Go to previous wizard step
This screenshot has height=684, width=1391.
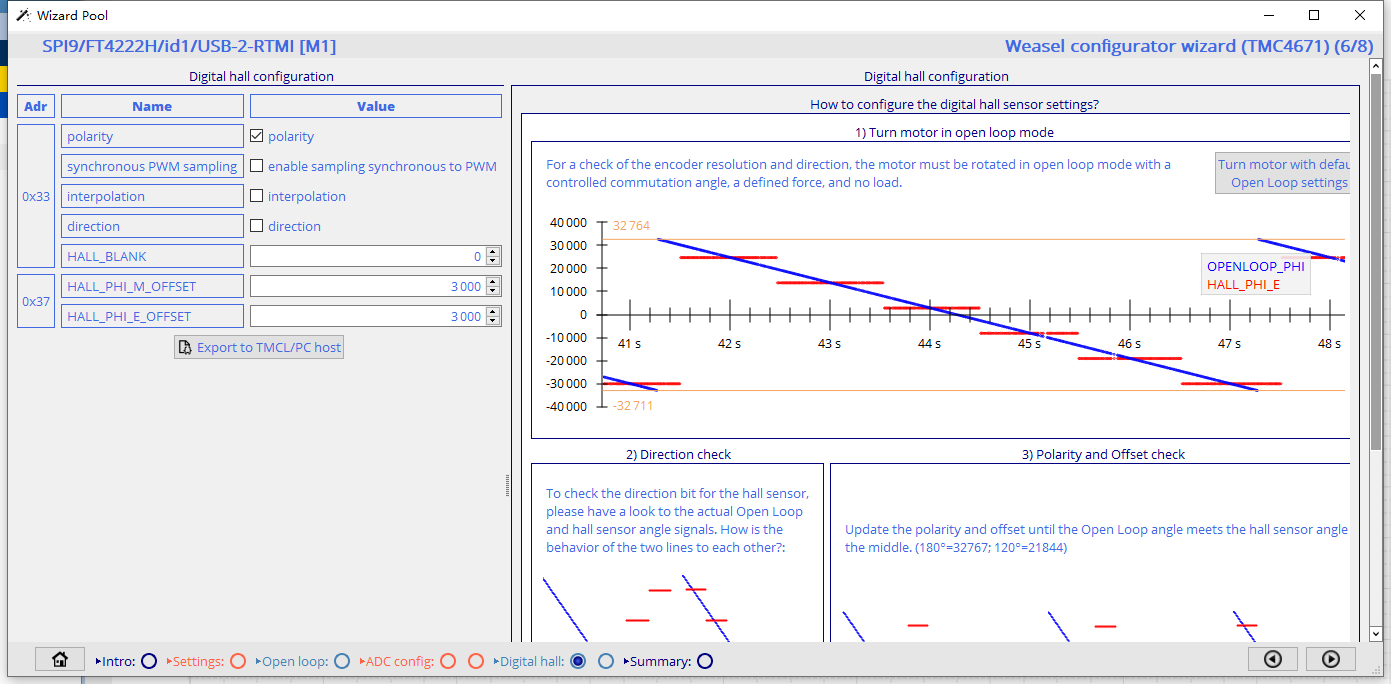coord(1273,659)
